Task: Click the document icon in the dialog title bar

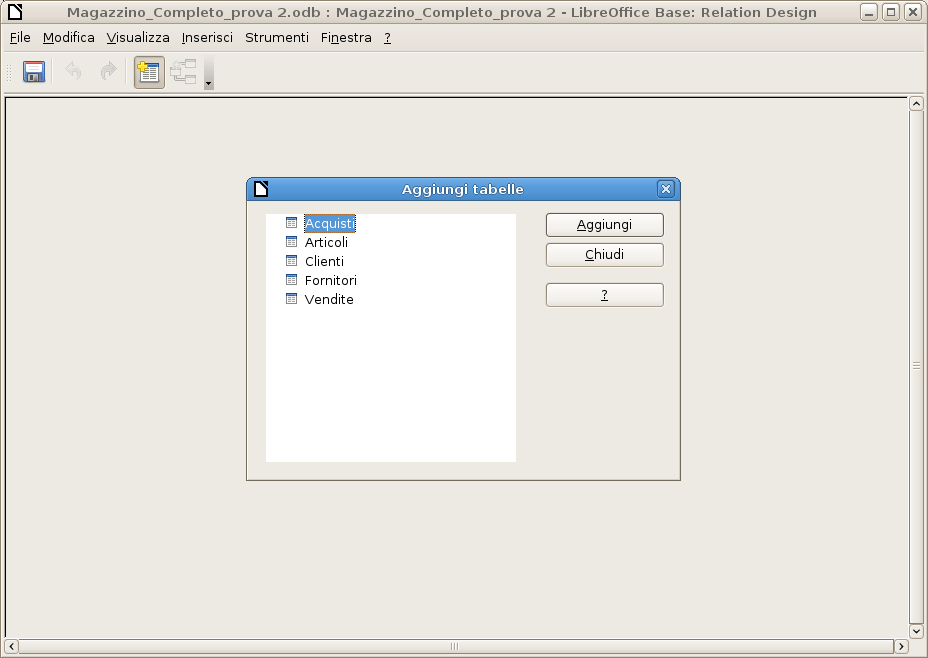Action: coord(260,188)
